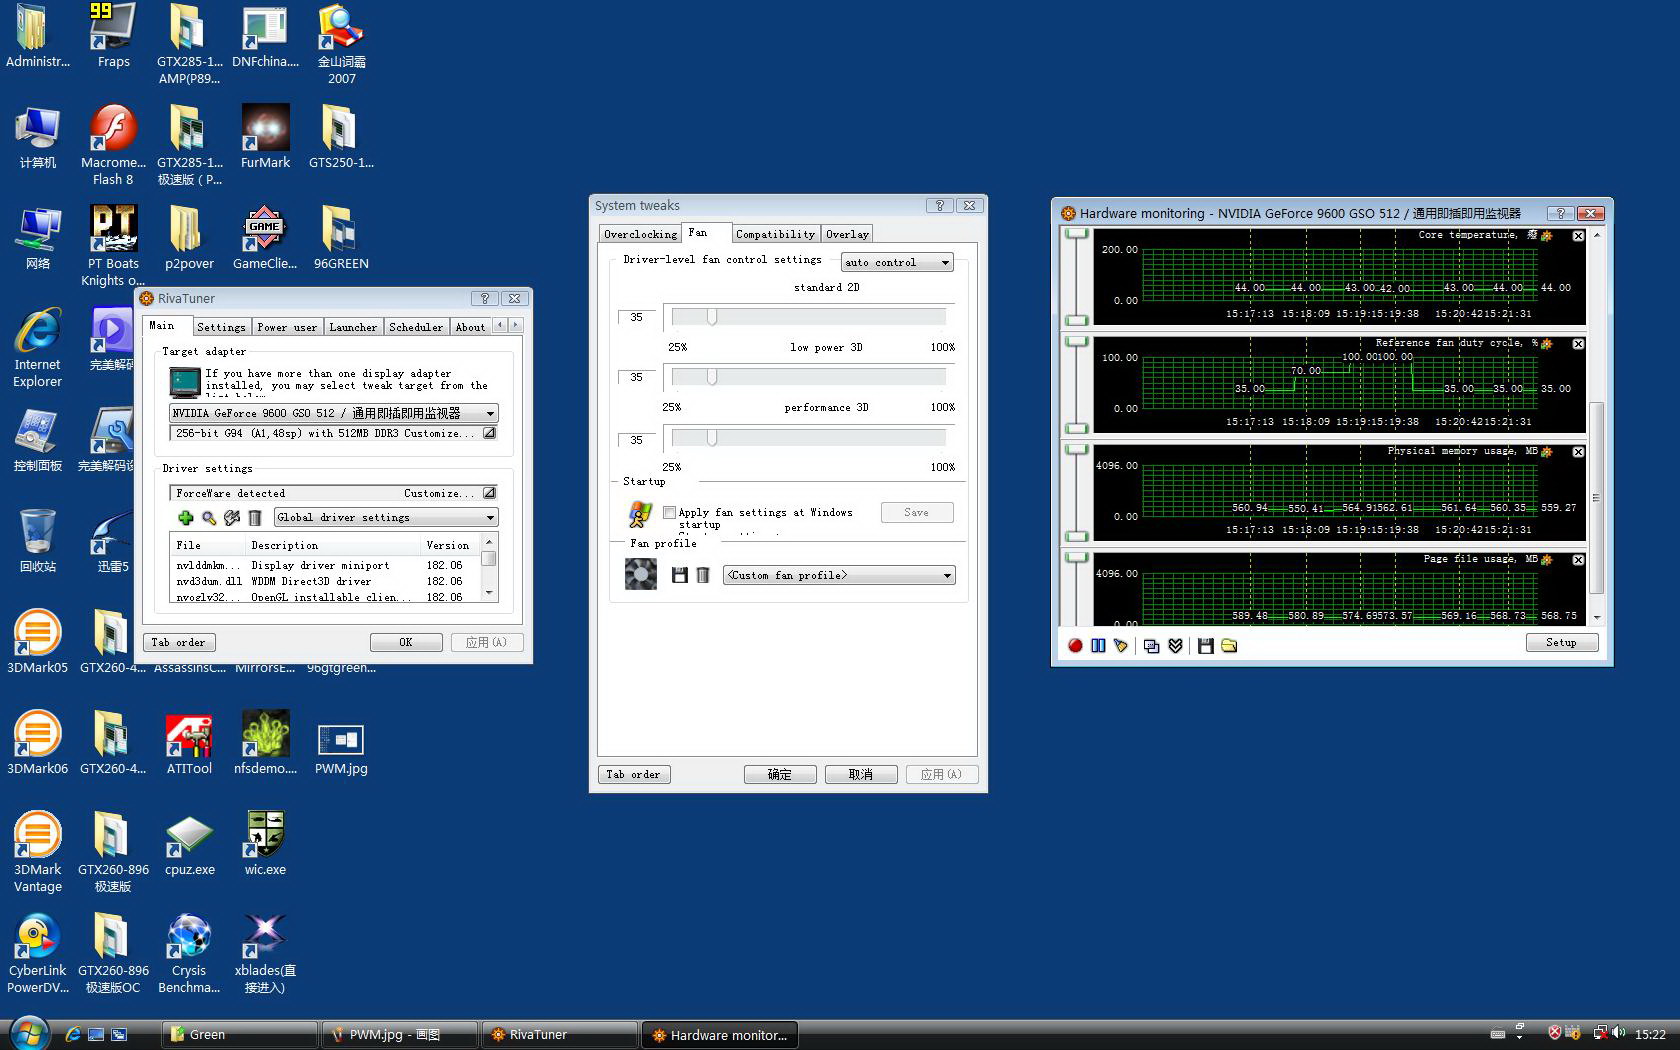Open cpuz.exe desktop icon
The image size is (1680, 1050).
189,845
